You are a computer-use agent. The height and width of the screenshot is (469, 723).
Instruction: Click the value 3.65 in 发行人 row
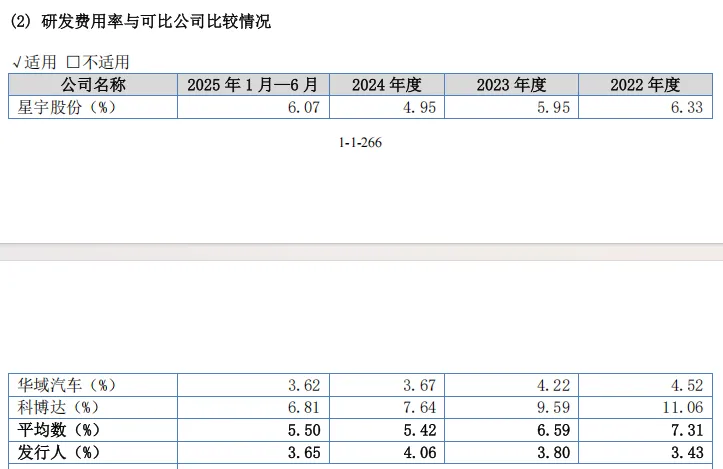point(304,452)
